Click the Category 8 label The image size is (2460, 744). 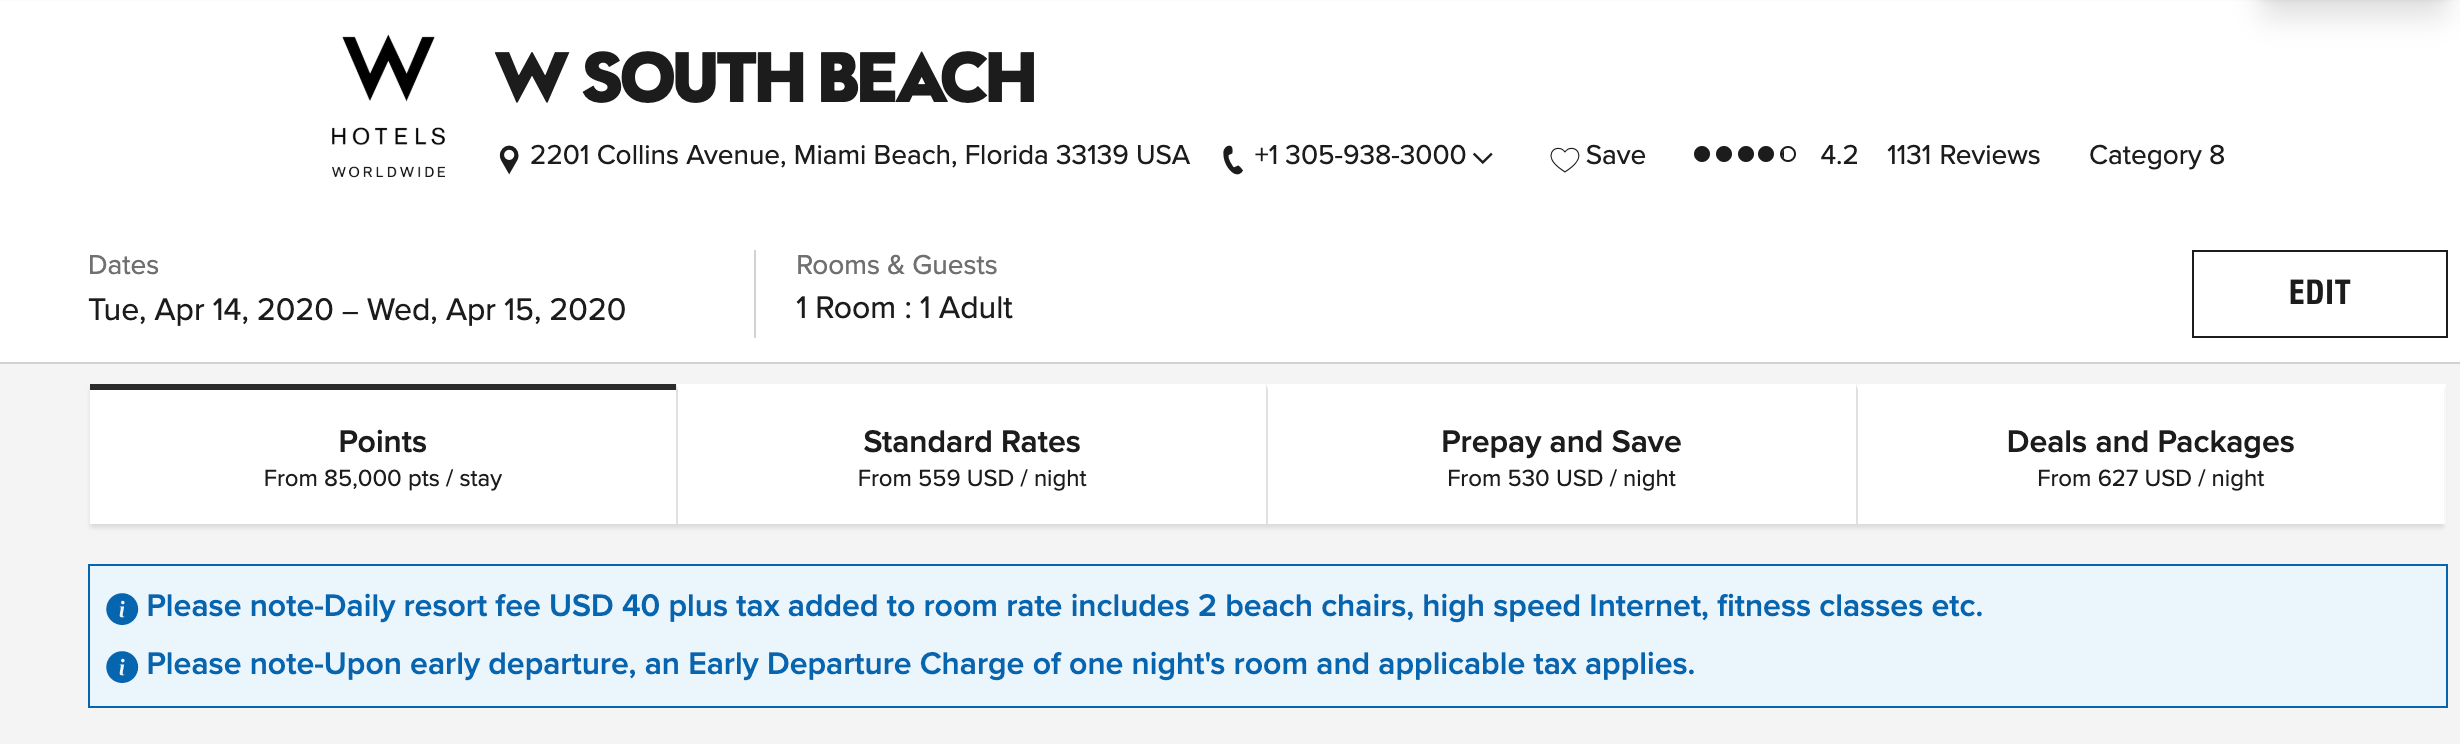point(2157,155)
